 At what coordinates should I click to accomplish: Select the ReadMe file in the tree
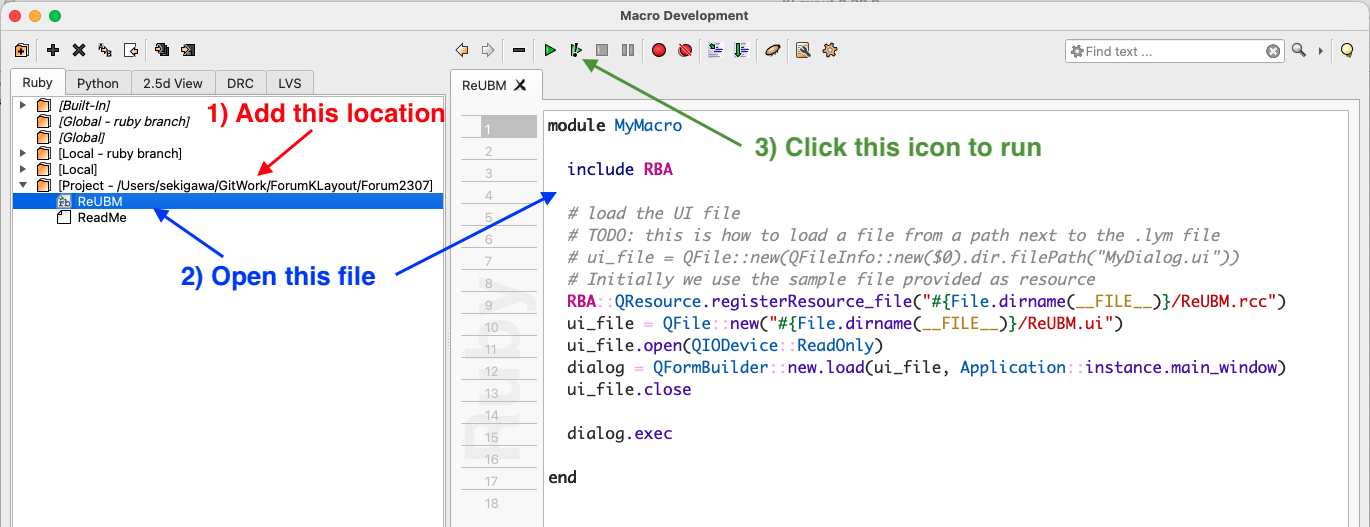click(102, 217)
